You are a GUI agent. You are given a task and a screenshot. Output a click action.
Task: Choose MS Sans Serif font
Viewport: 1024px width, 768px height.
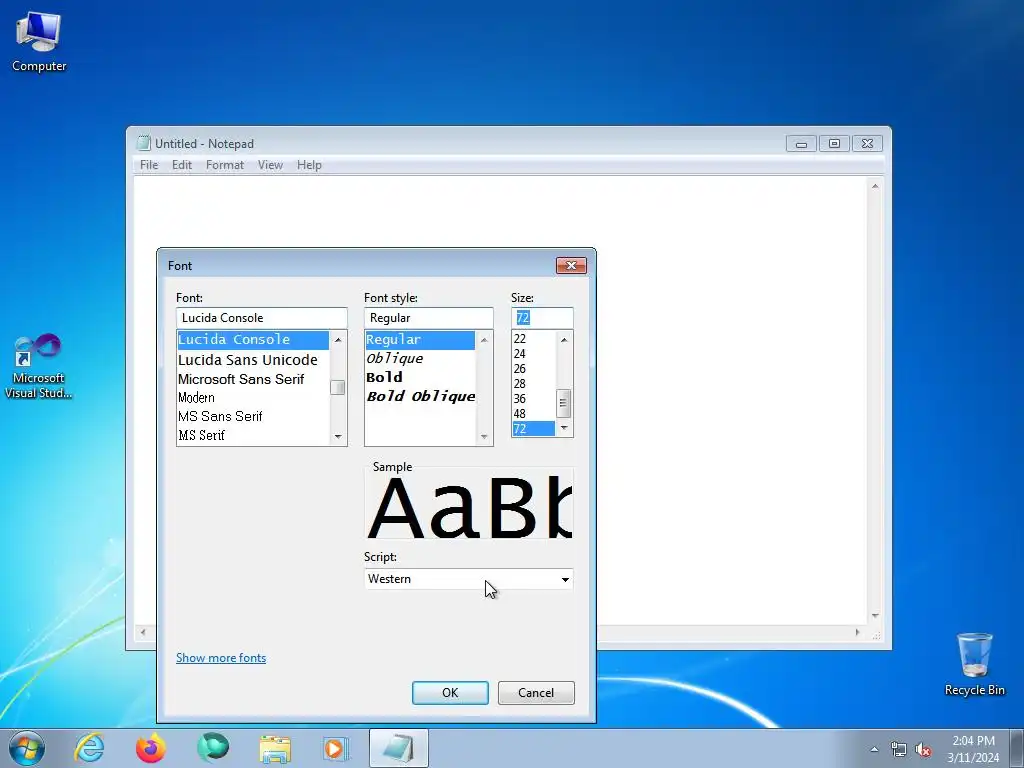[x=253, y=417]
